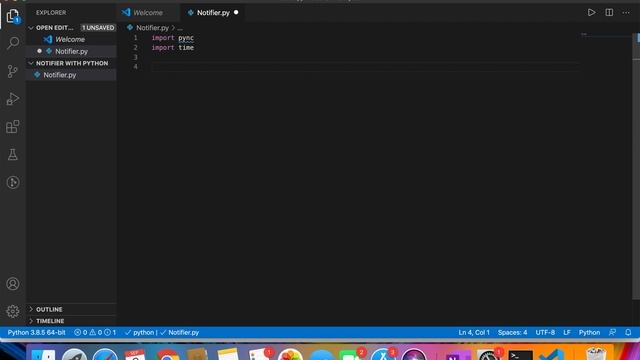Image resolution: width=640 pixels, height=360 pixels.
Task: Click the word pync on line 1
Action: point(186,38)
